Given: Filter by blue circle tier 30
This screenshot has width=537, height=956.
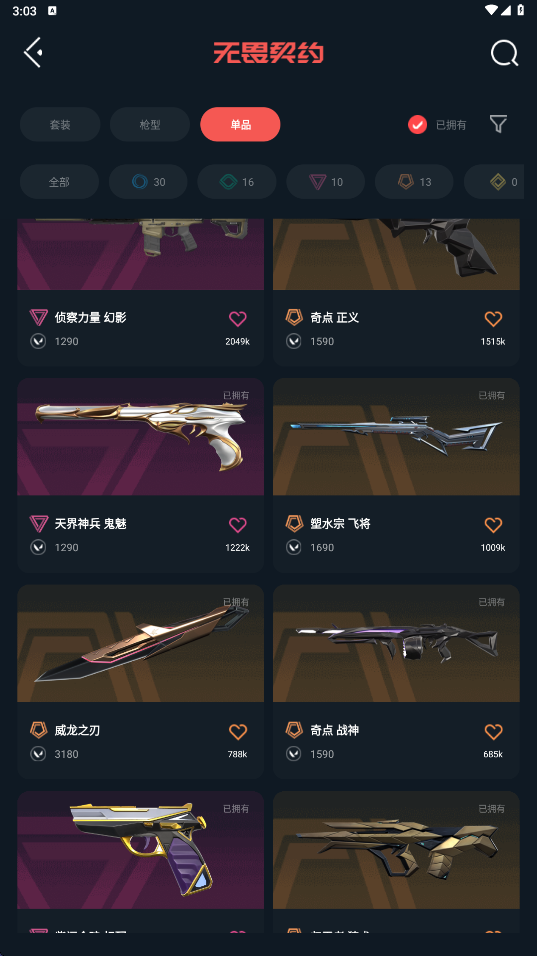Looking at the screenshot, I should pyautogui.click(x=148, y=182).
